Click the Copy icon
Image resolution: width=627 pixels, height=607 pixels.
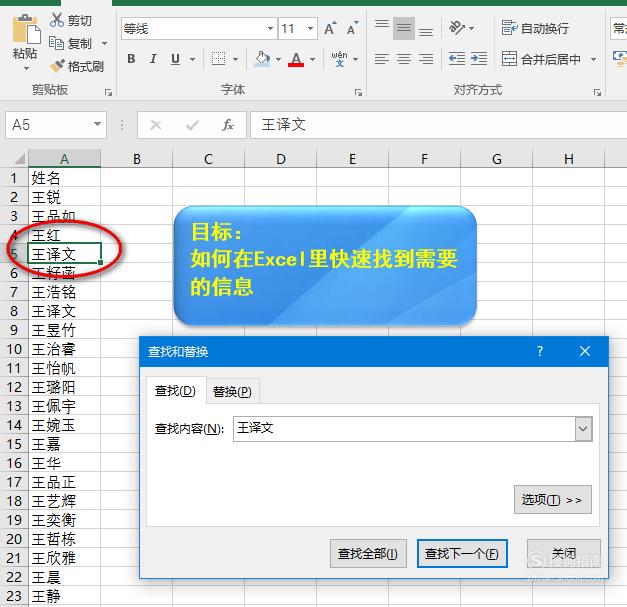pos(56,43)
